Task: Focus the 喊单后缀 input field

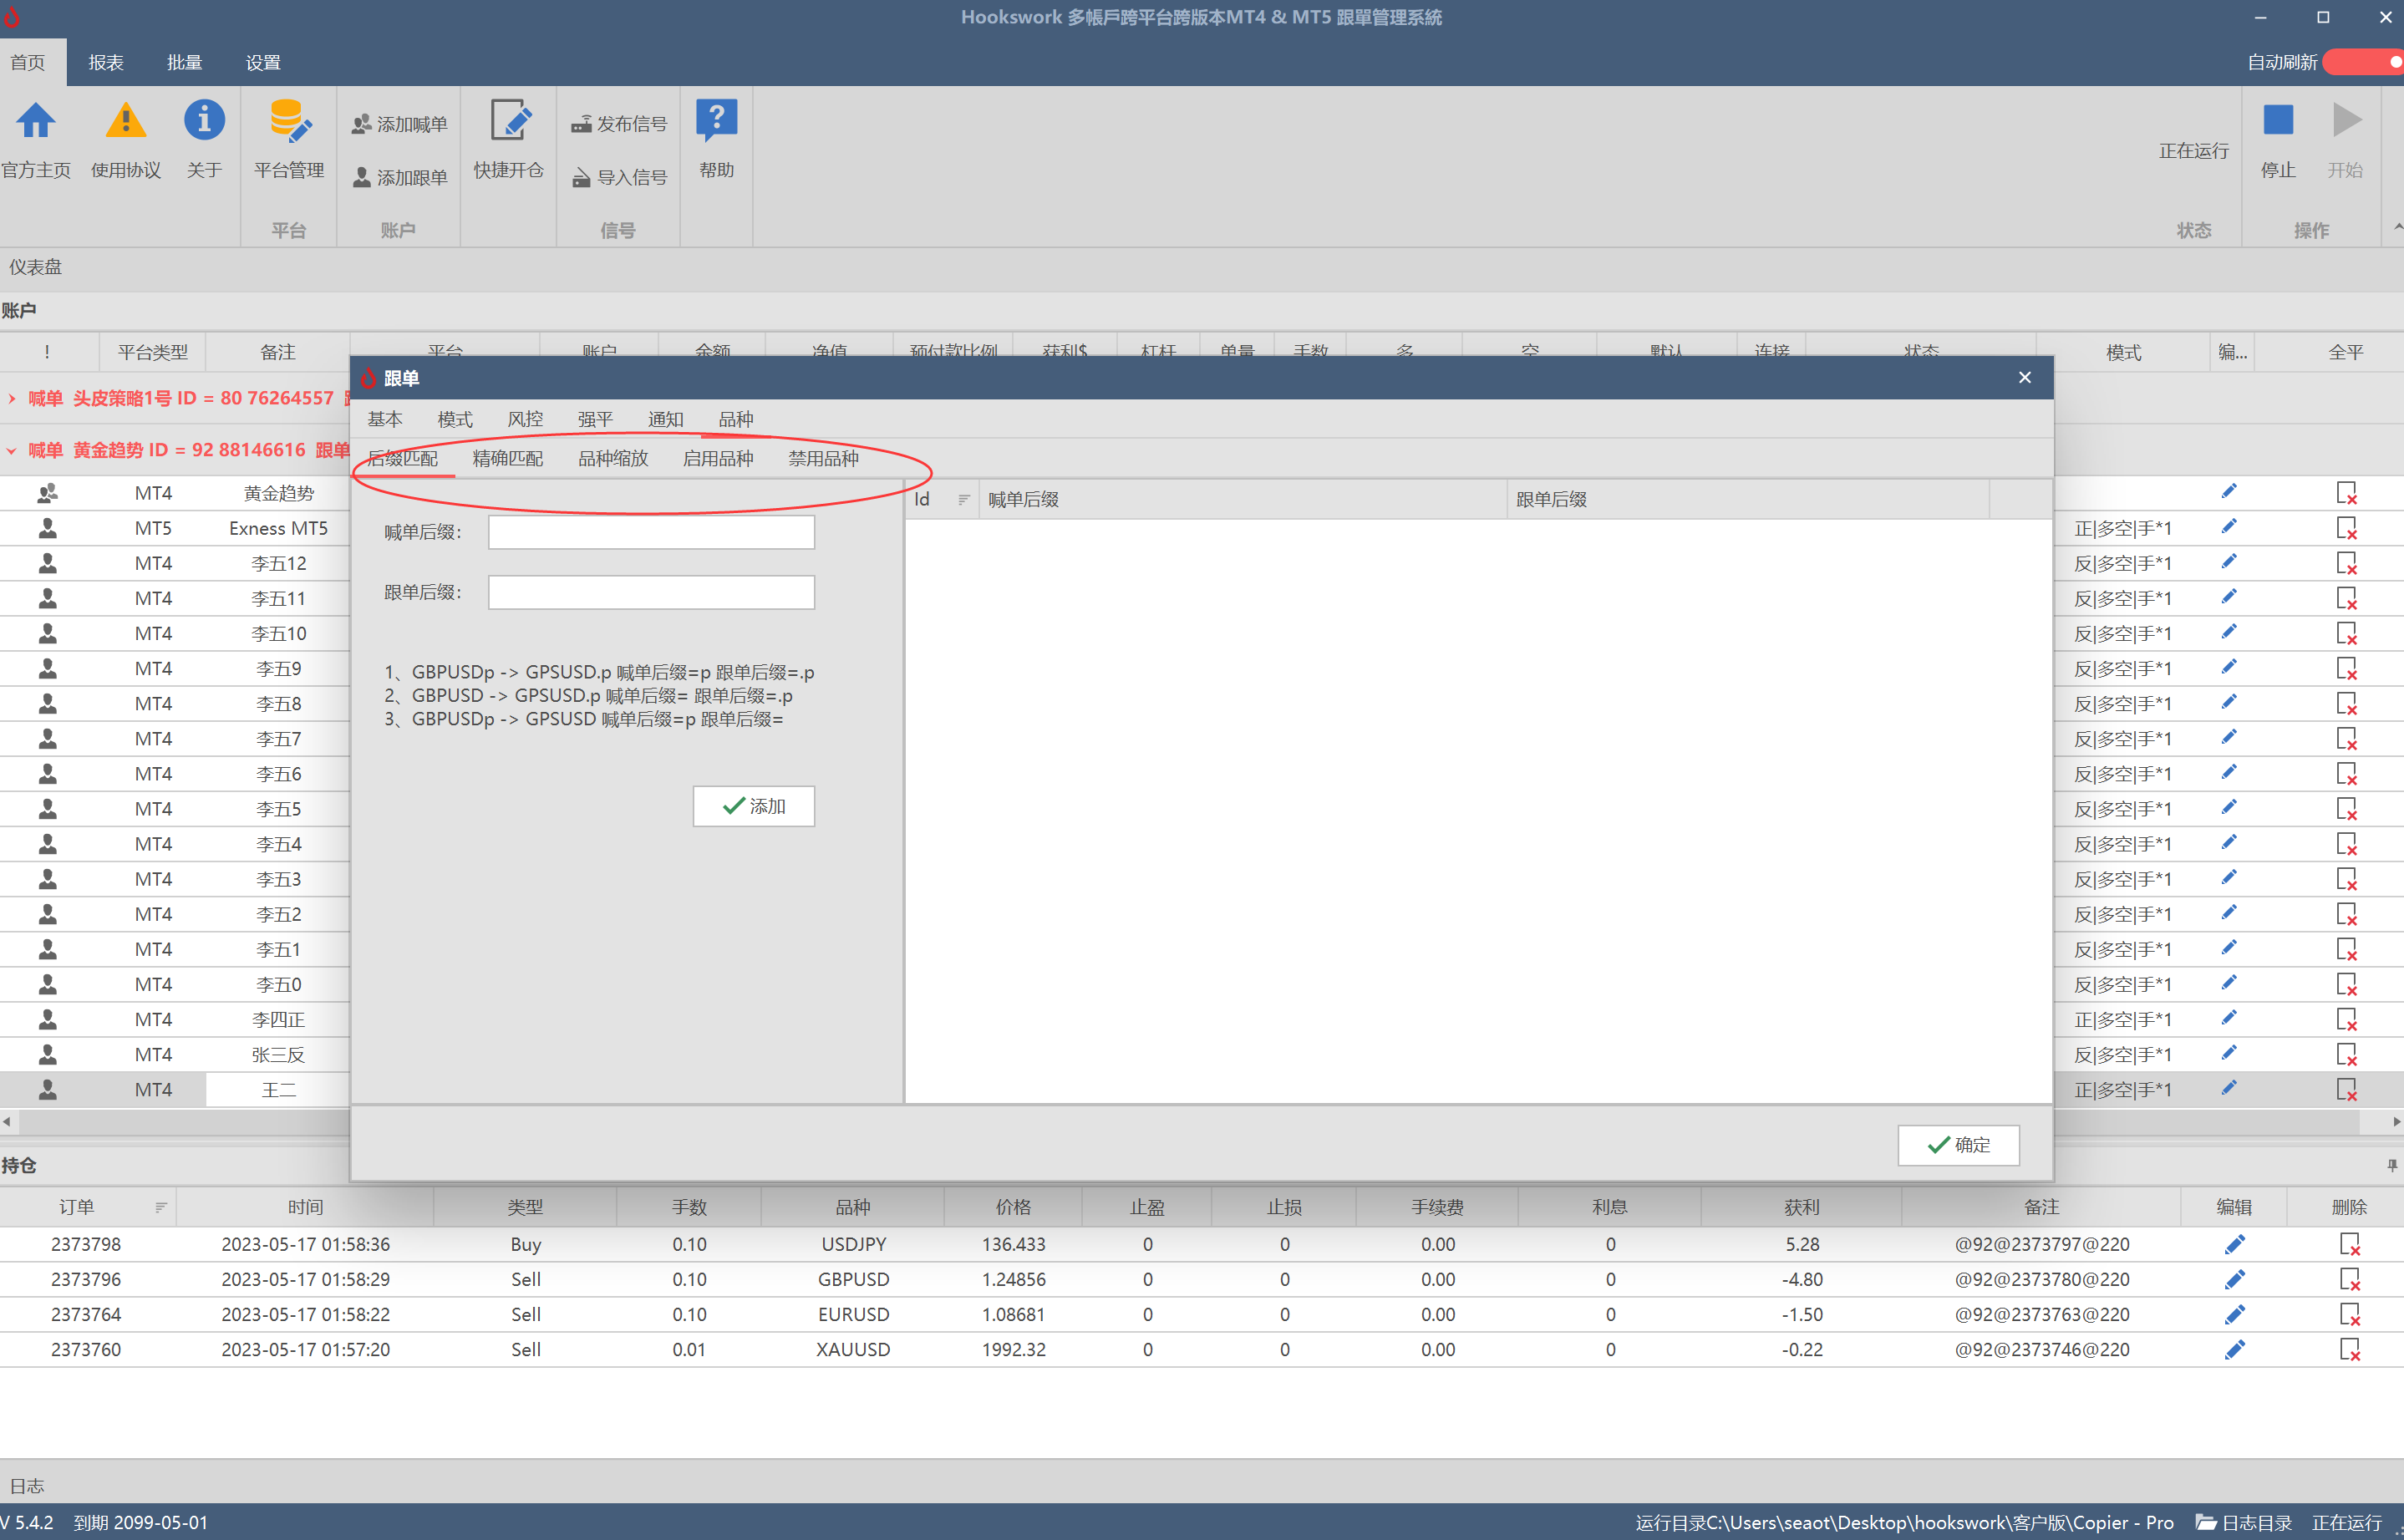Action: coord(651,532)
